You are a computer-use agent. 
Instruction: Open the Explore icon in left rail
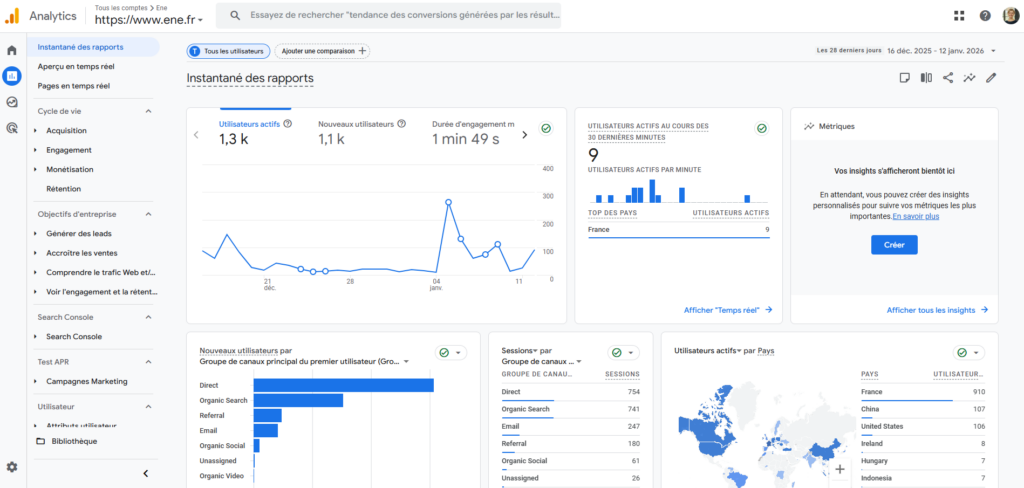pyautogui.click(x=12, y=102)
